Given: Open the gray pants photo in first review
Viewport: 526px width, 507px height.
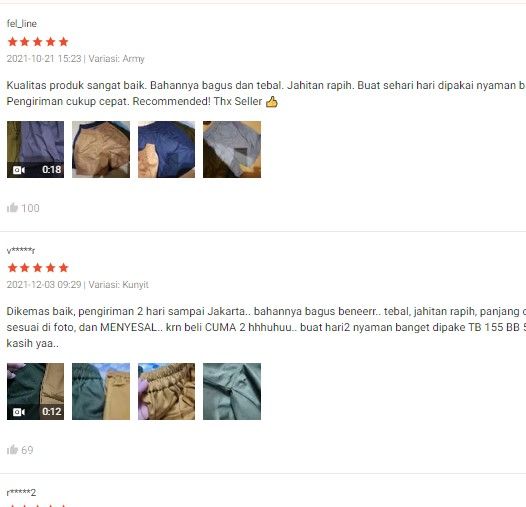Looking at the screenshot, I should pyautogui.click(x=232, y=149).
